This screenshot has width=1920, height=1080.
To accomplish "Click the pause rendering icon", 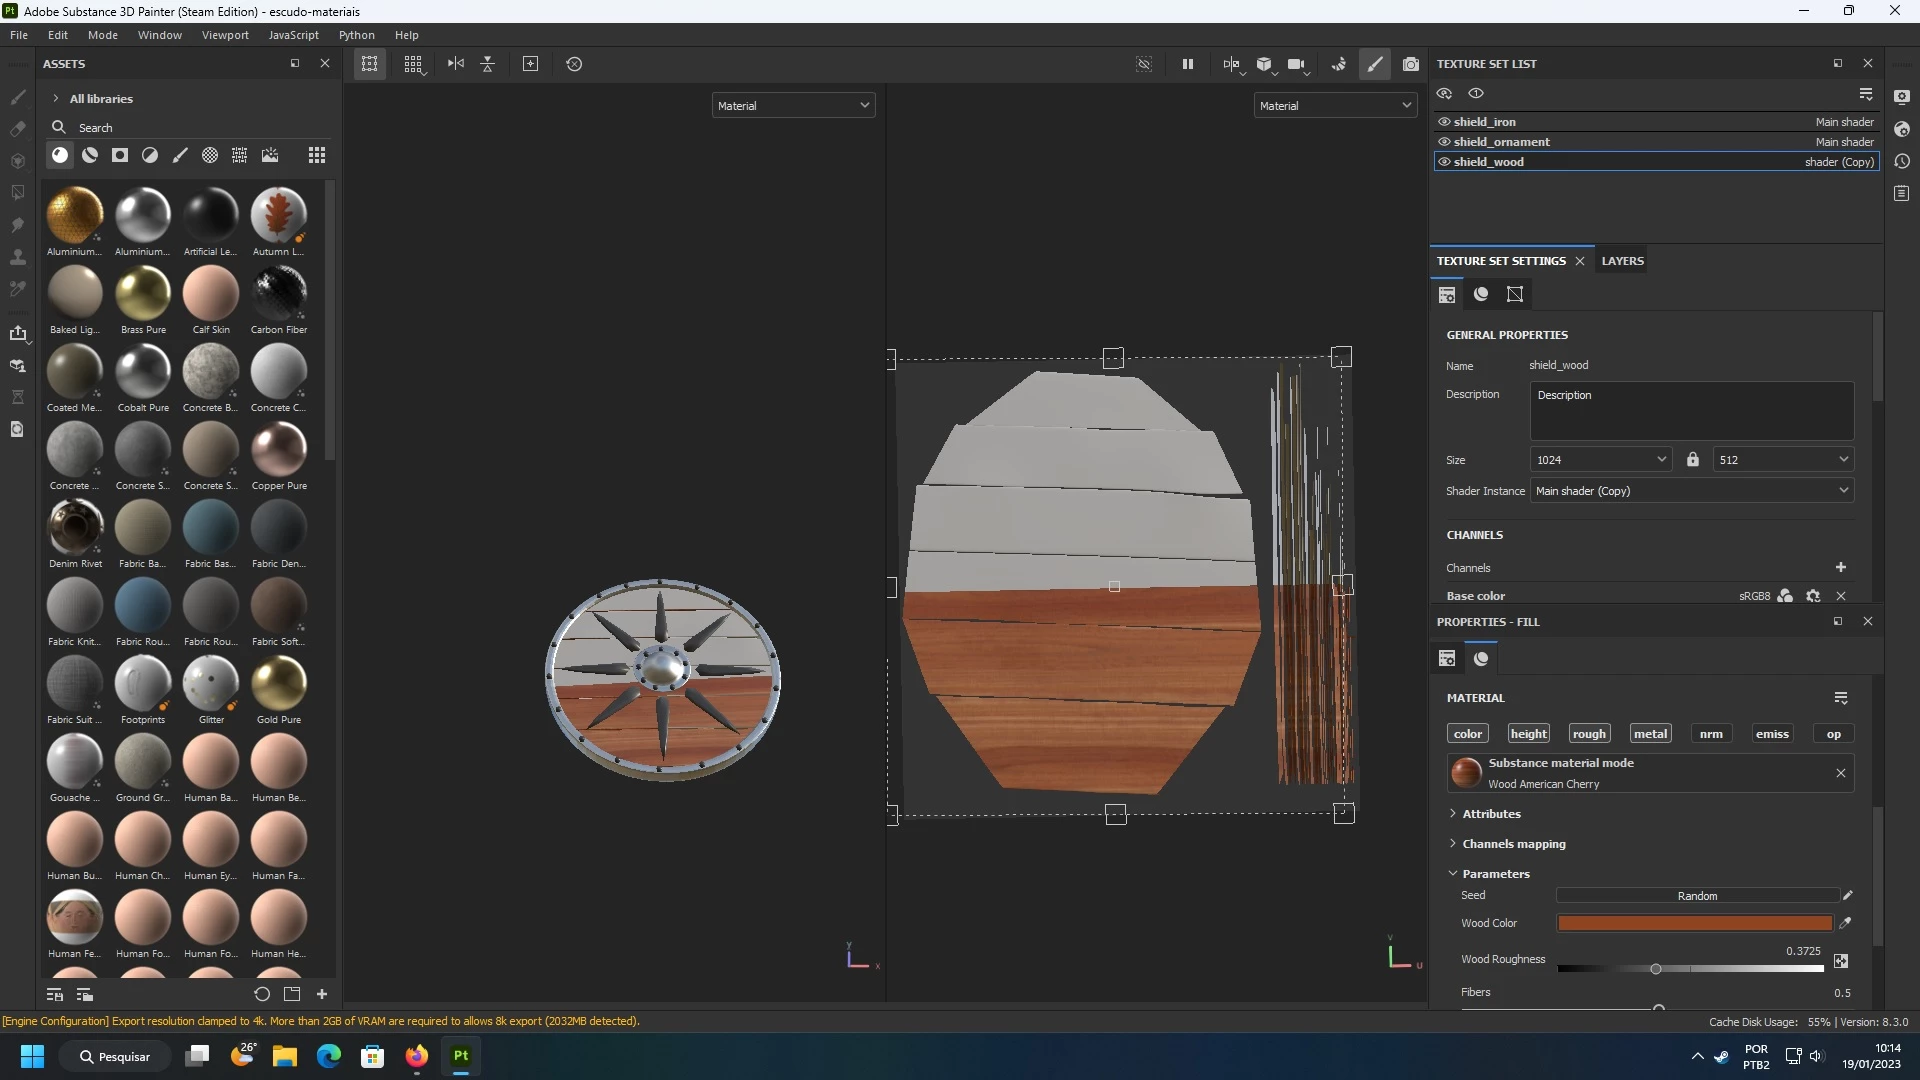I will point(1188,64).
